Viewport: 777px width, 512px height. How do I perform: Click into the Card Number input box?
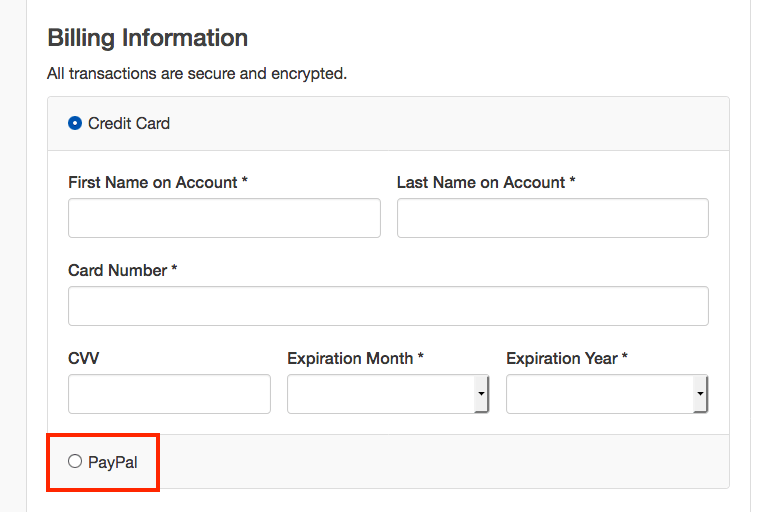(388, 306)
